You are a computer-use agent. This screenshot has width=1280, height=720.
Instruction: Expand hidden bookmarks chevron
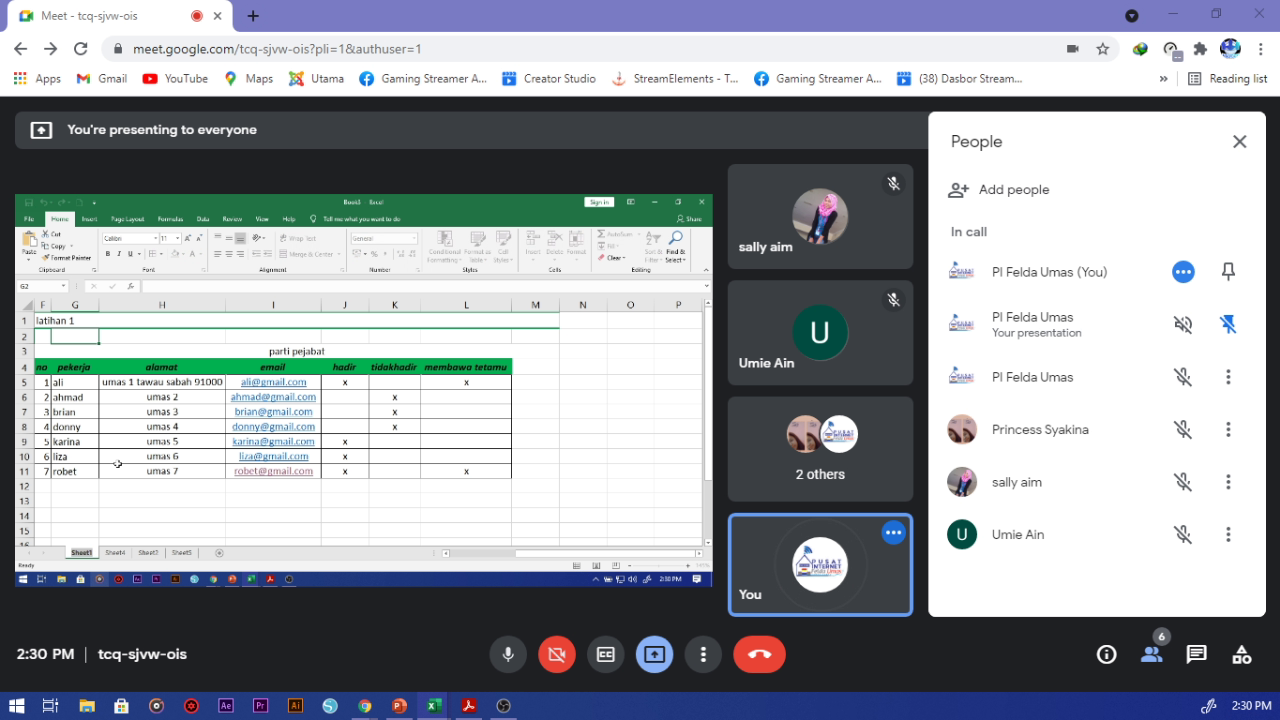click(x=1163, y=79)
